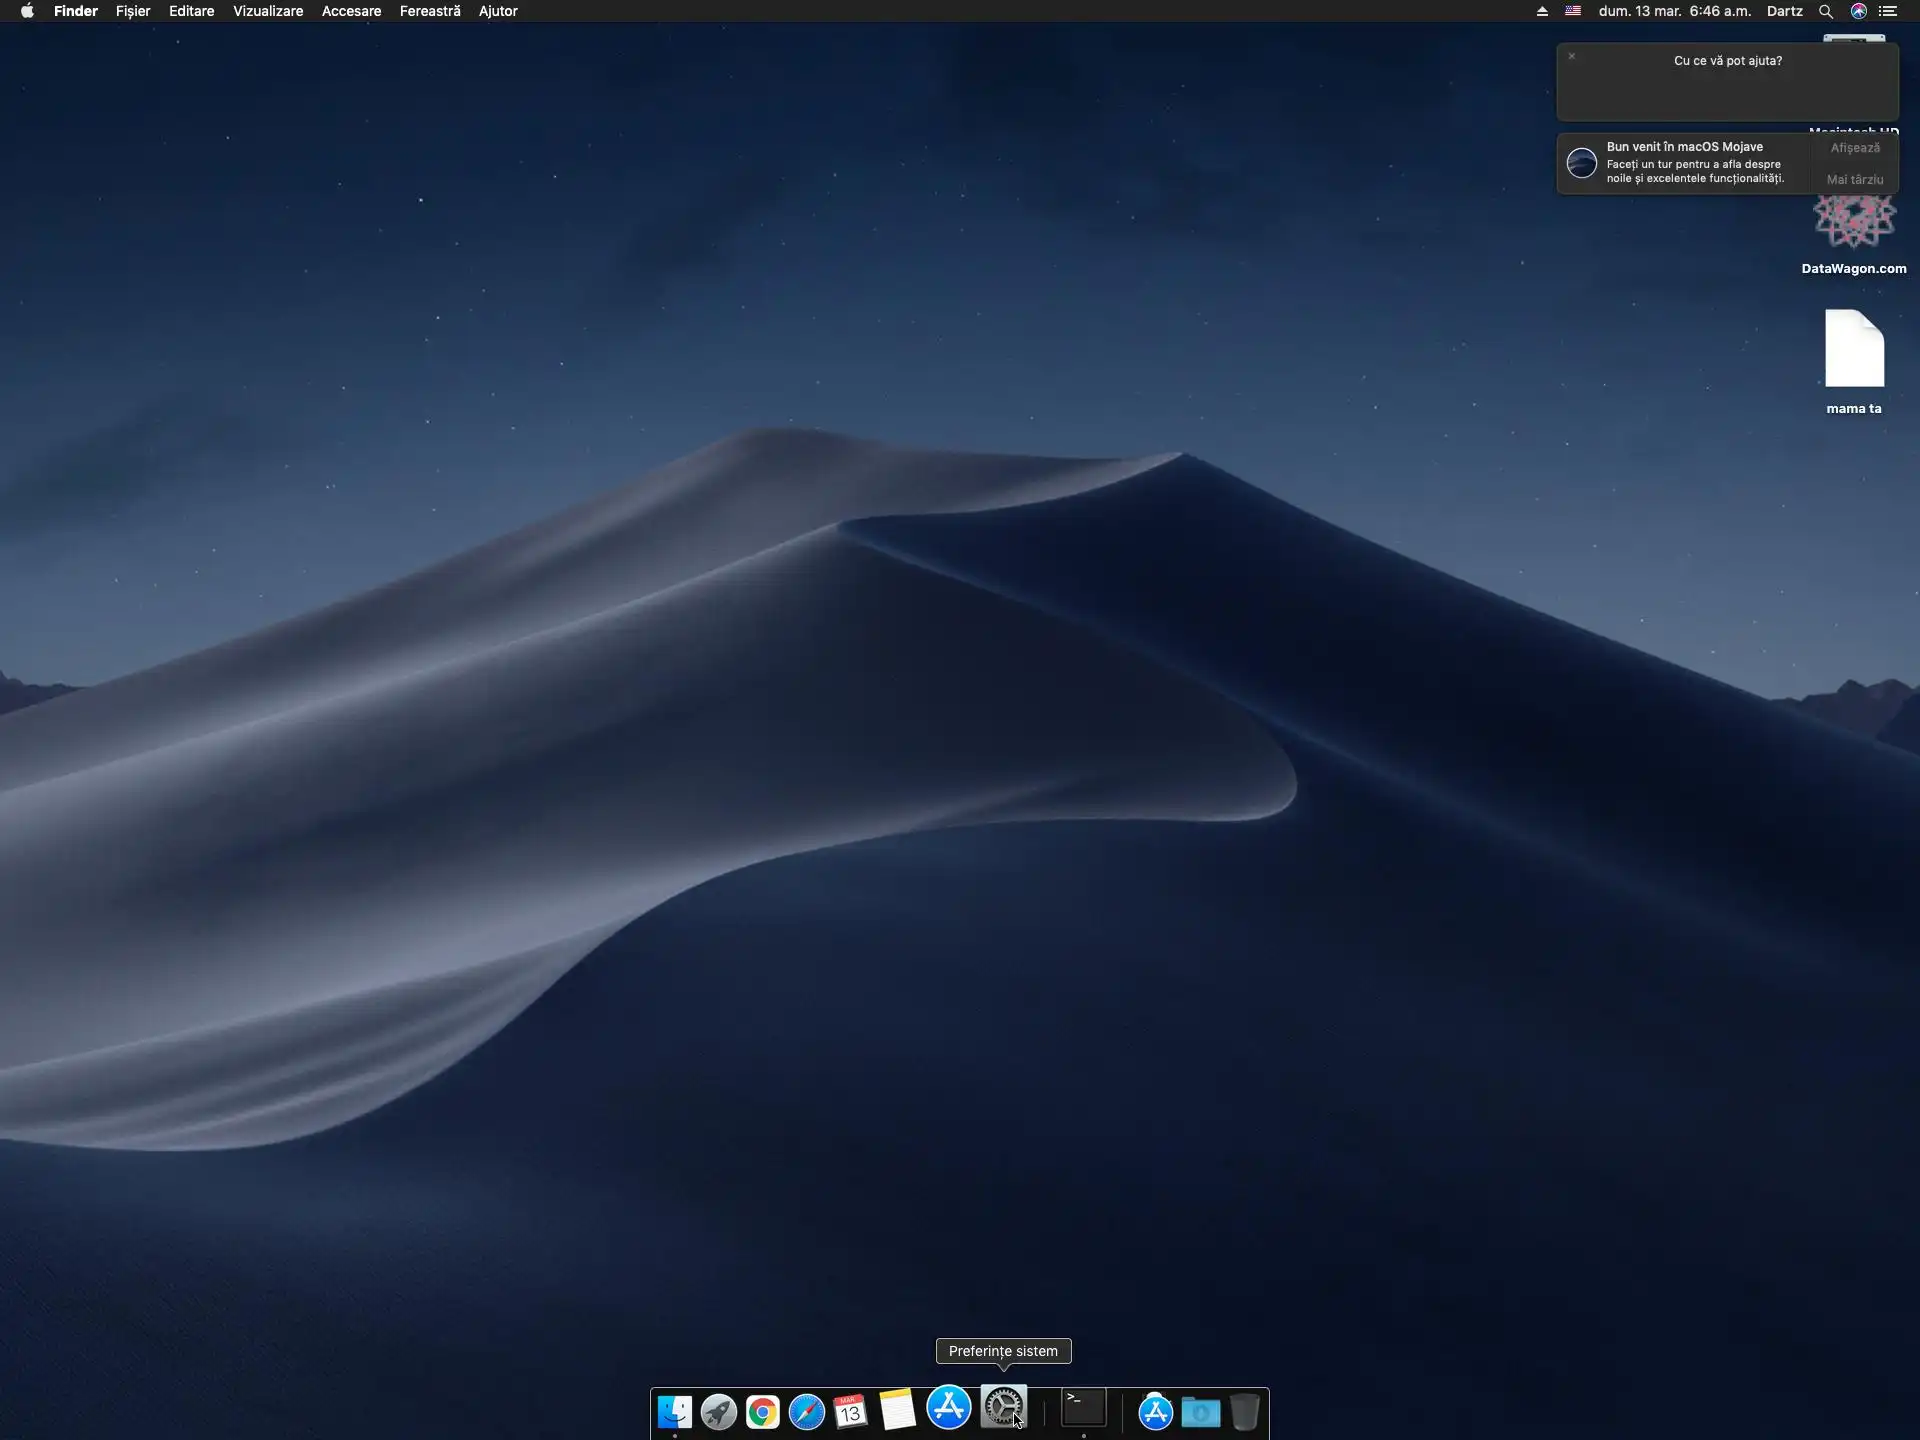Launch Google Chrome from the Dock

(762, 1411)
